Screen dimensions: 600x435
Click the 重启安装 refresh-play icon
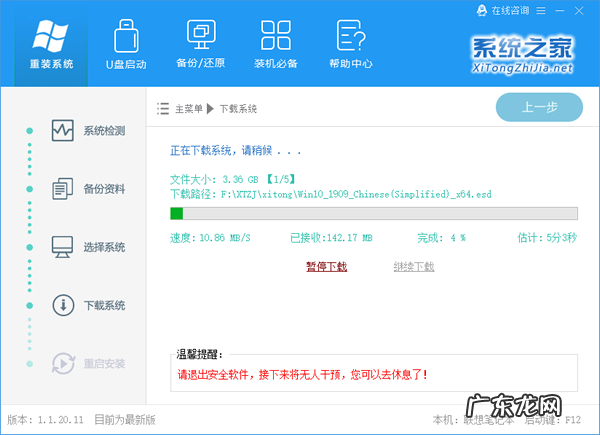63,363
